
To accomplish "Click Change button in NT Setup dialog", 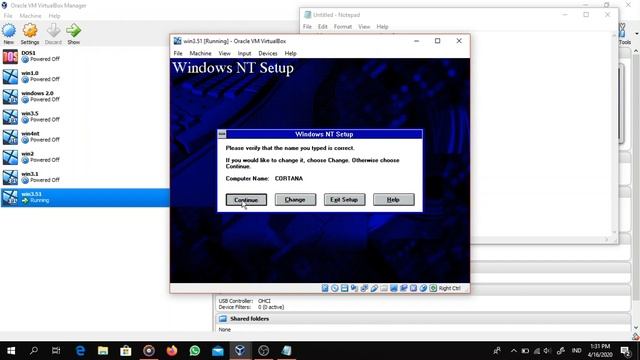I will (295, 200).
